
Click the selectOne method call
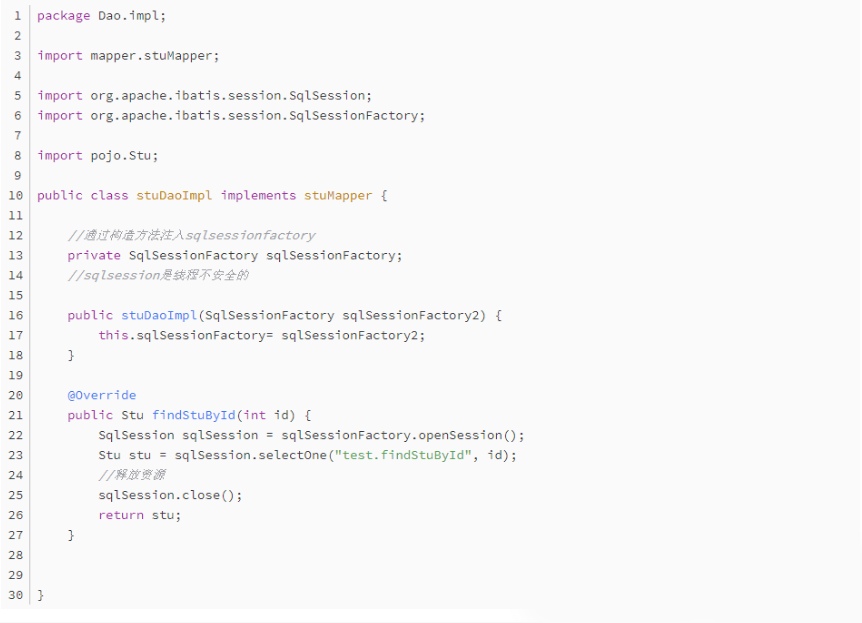(x=300, y=455)
